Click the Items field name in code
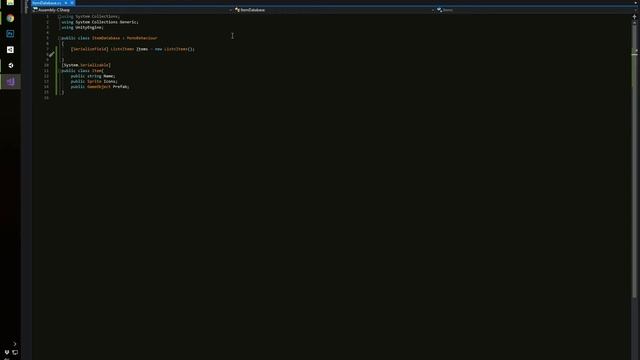Image resolution: width=640 pixels, height=360 pixels. click(x=142, y=49)
